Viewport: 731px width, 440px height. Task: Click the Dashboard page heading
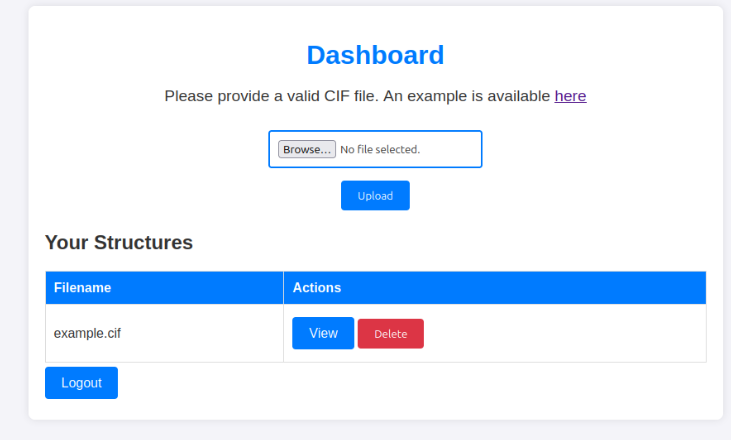coord(375,55)
